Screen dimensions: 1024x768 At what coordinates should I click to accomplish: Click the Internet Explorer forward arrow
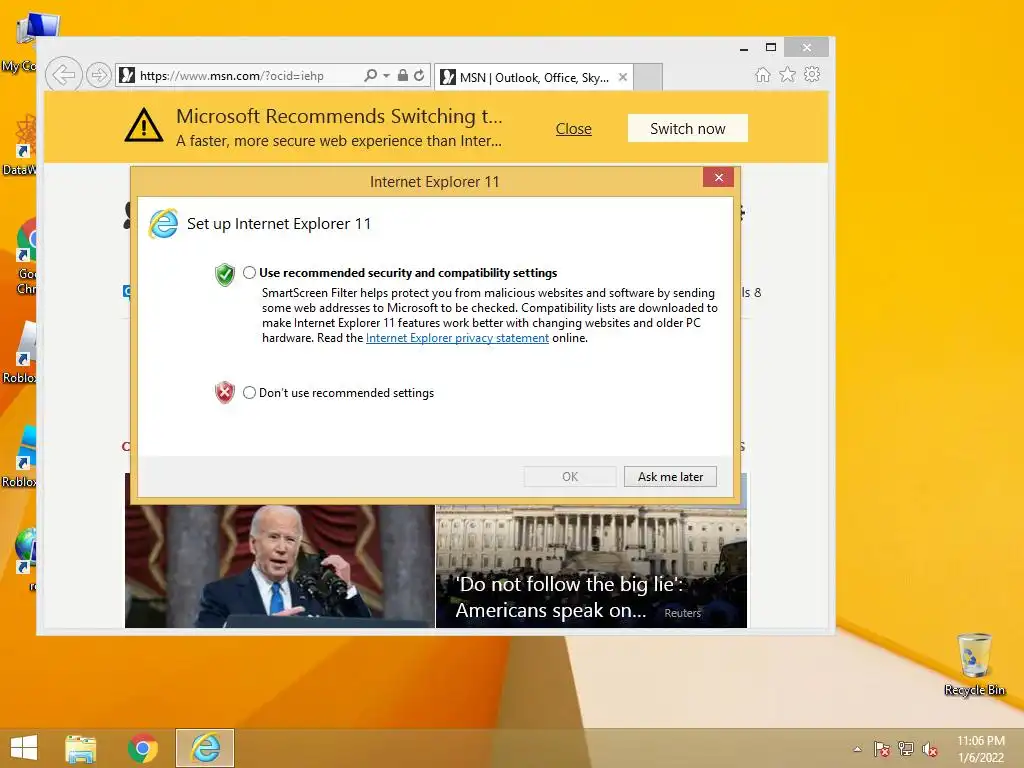click(99, 75)
